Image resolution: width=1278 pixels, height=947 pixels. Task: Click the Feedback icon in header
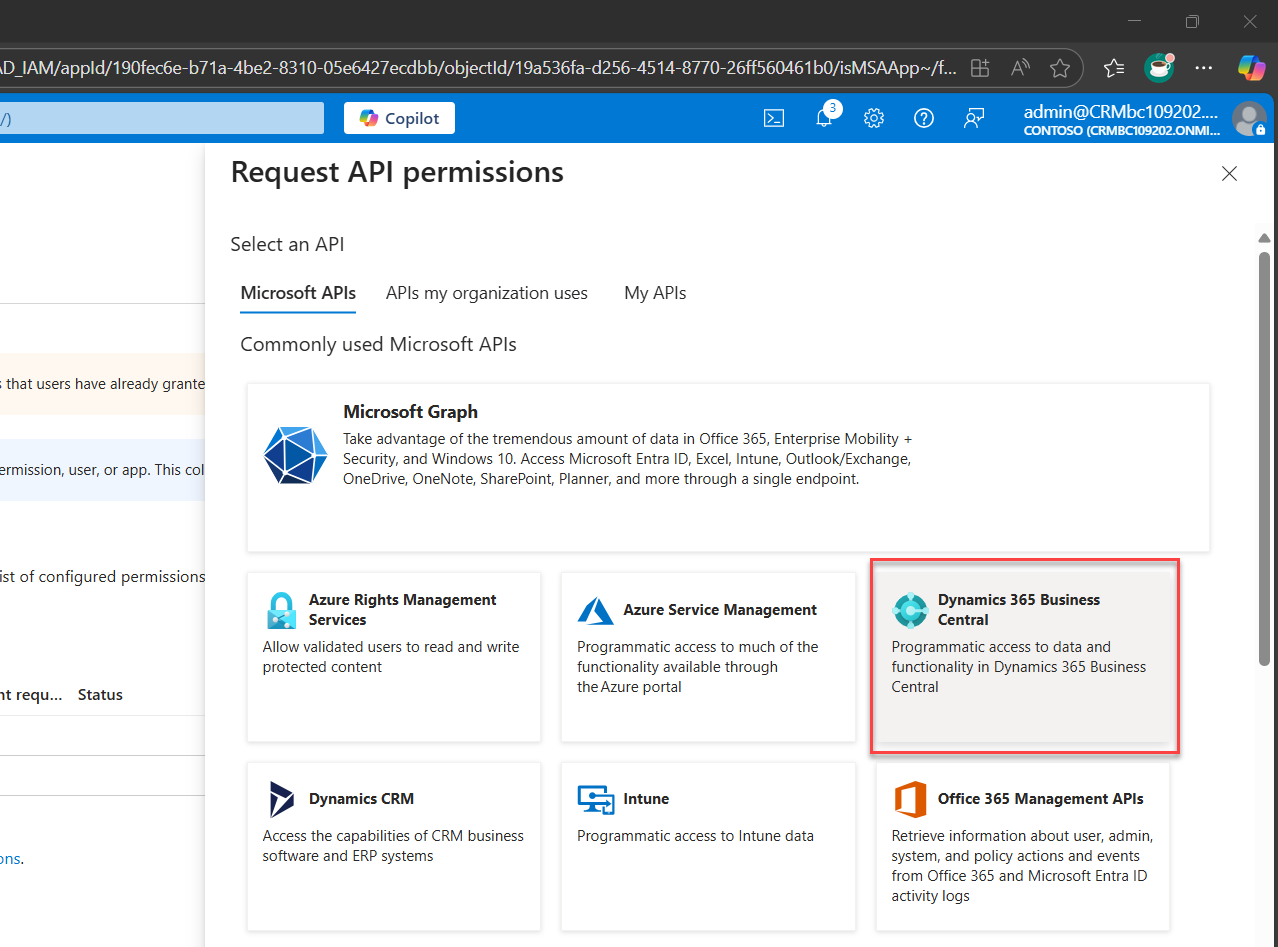pyautogui.click(x=974, y=118)
